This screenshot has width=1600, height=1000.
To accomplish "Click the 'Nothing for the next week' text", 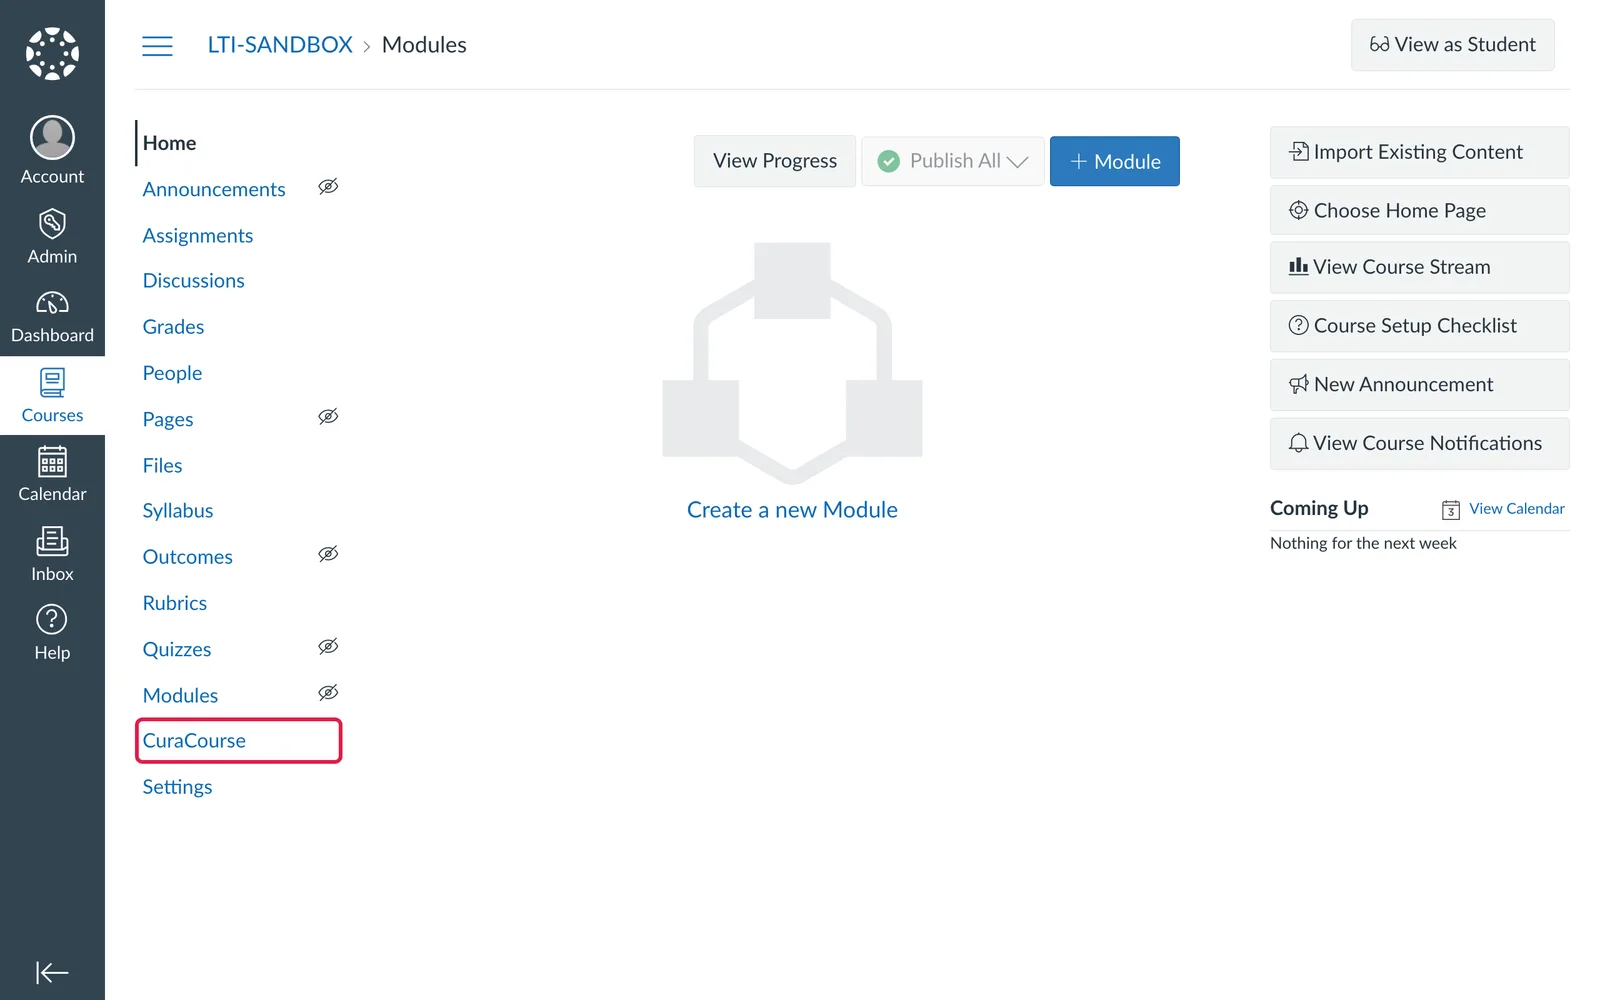I will click(x=1363, y=543).
